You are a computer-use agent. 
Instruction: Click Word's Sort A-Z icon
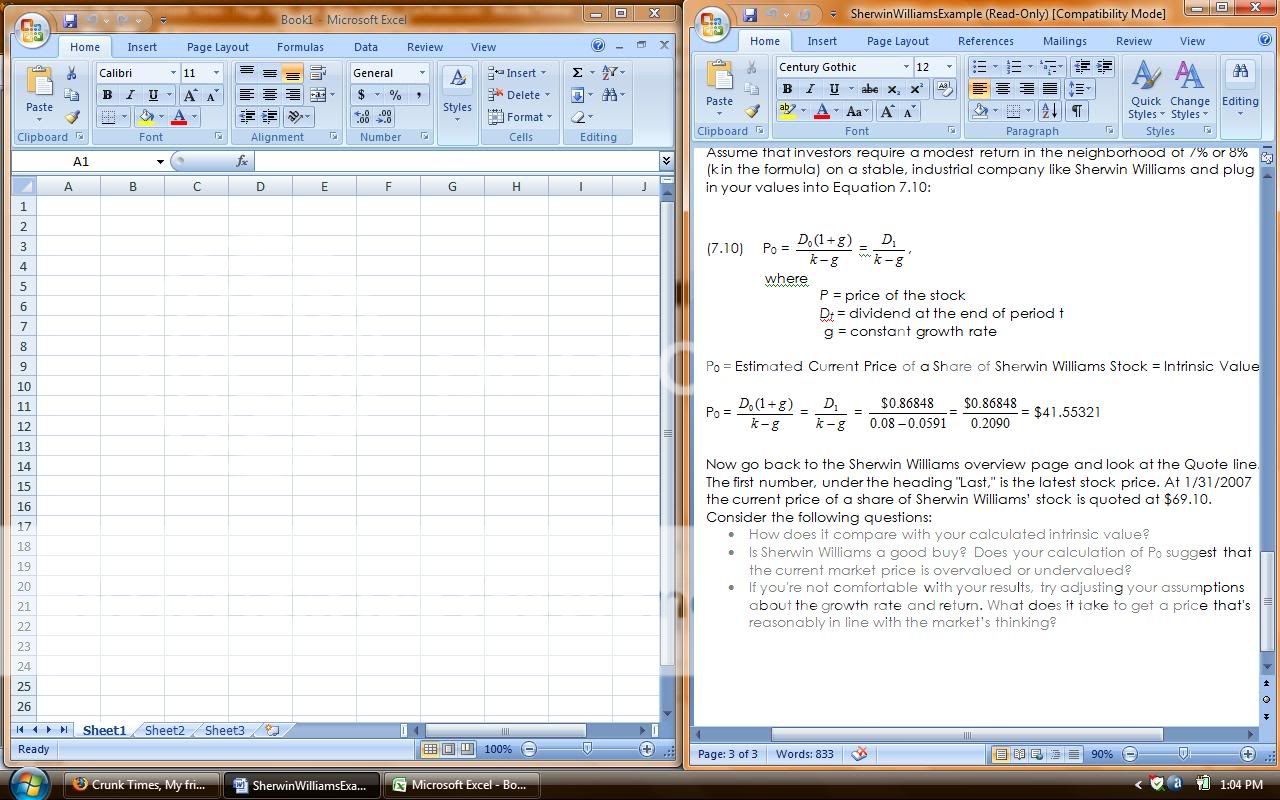(x=1050, y=111)
